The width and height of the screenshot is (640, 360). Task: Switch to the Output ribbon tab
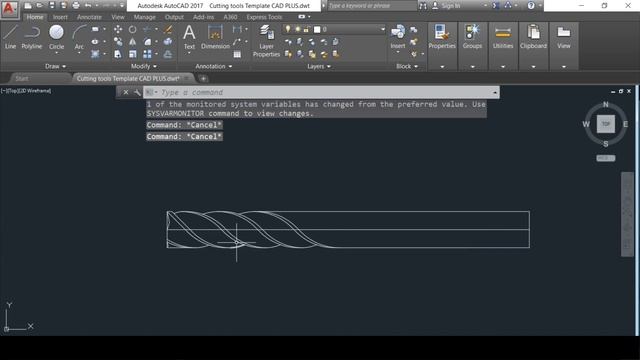point(174,17)
